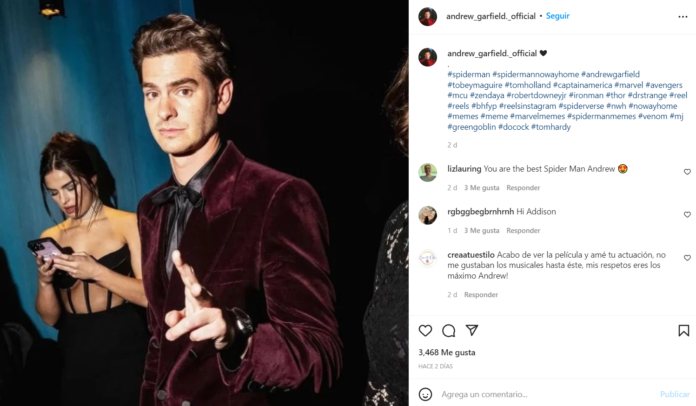Open the comment speech bubble icon
The height and width of the screenshot is (406, 696).
click(x=449, y=331)
